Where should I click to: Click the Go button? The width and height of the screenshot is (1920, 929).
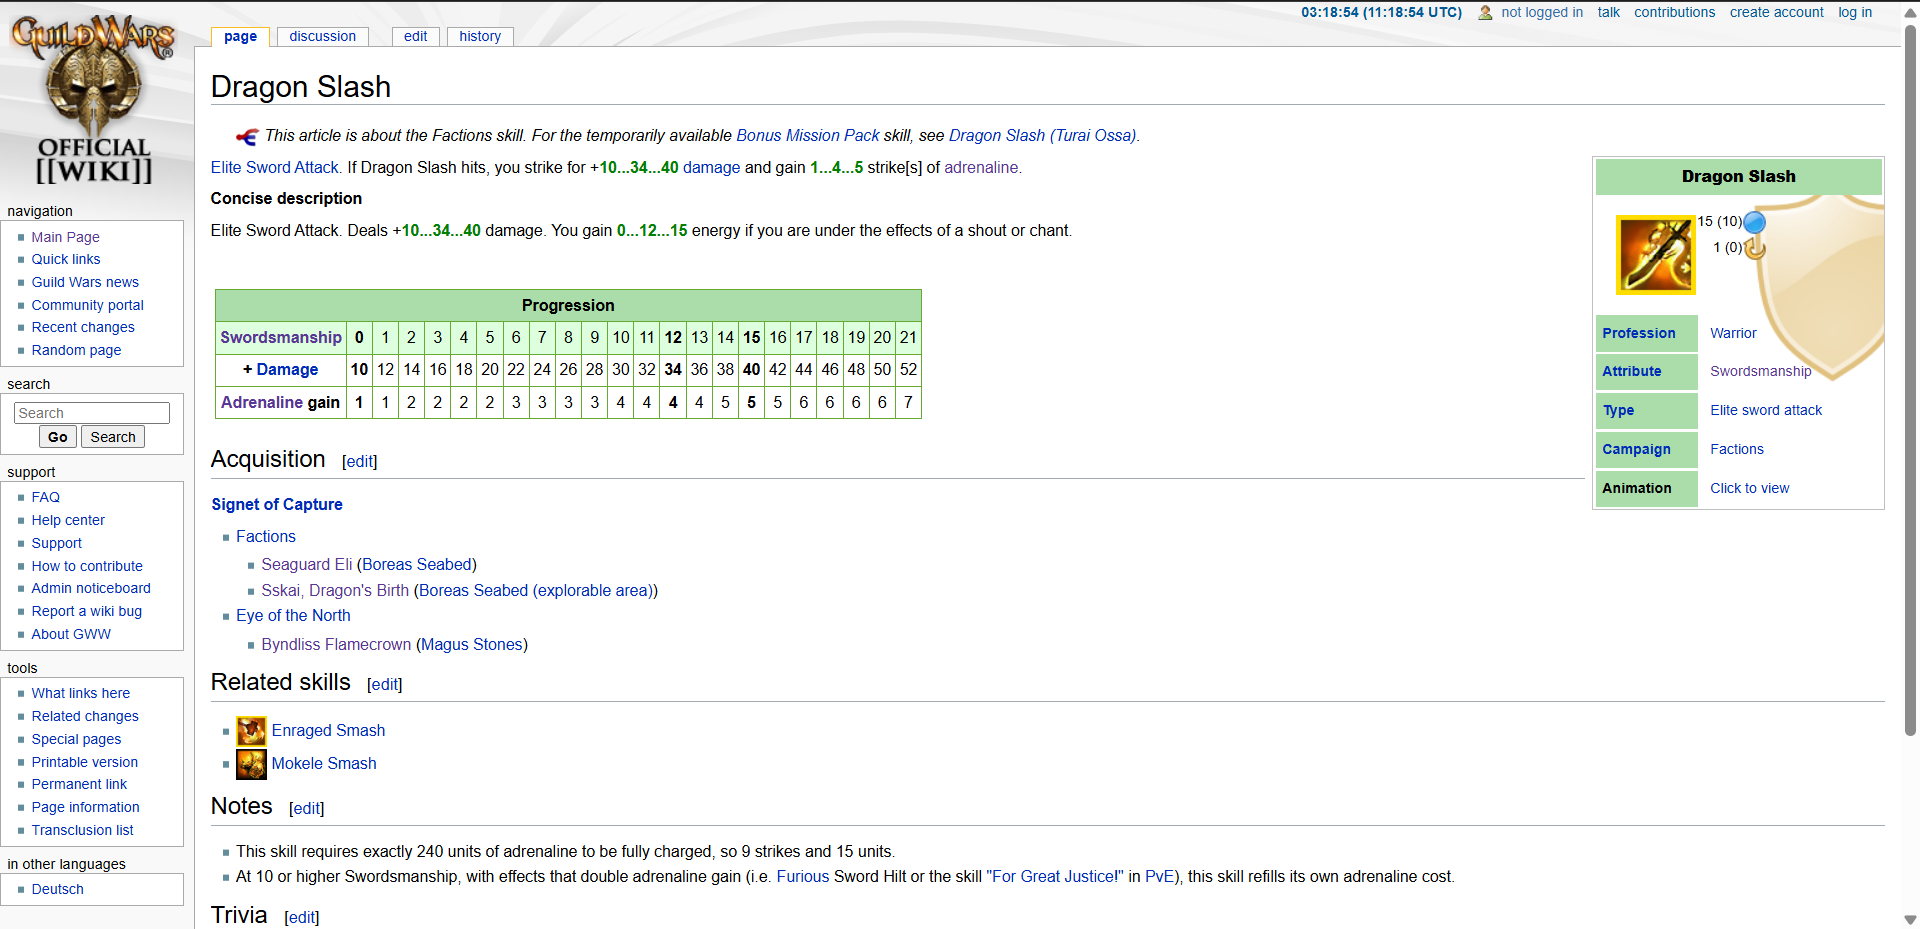pyautogui.click(x=58, y=437)
